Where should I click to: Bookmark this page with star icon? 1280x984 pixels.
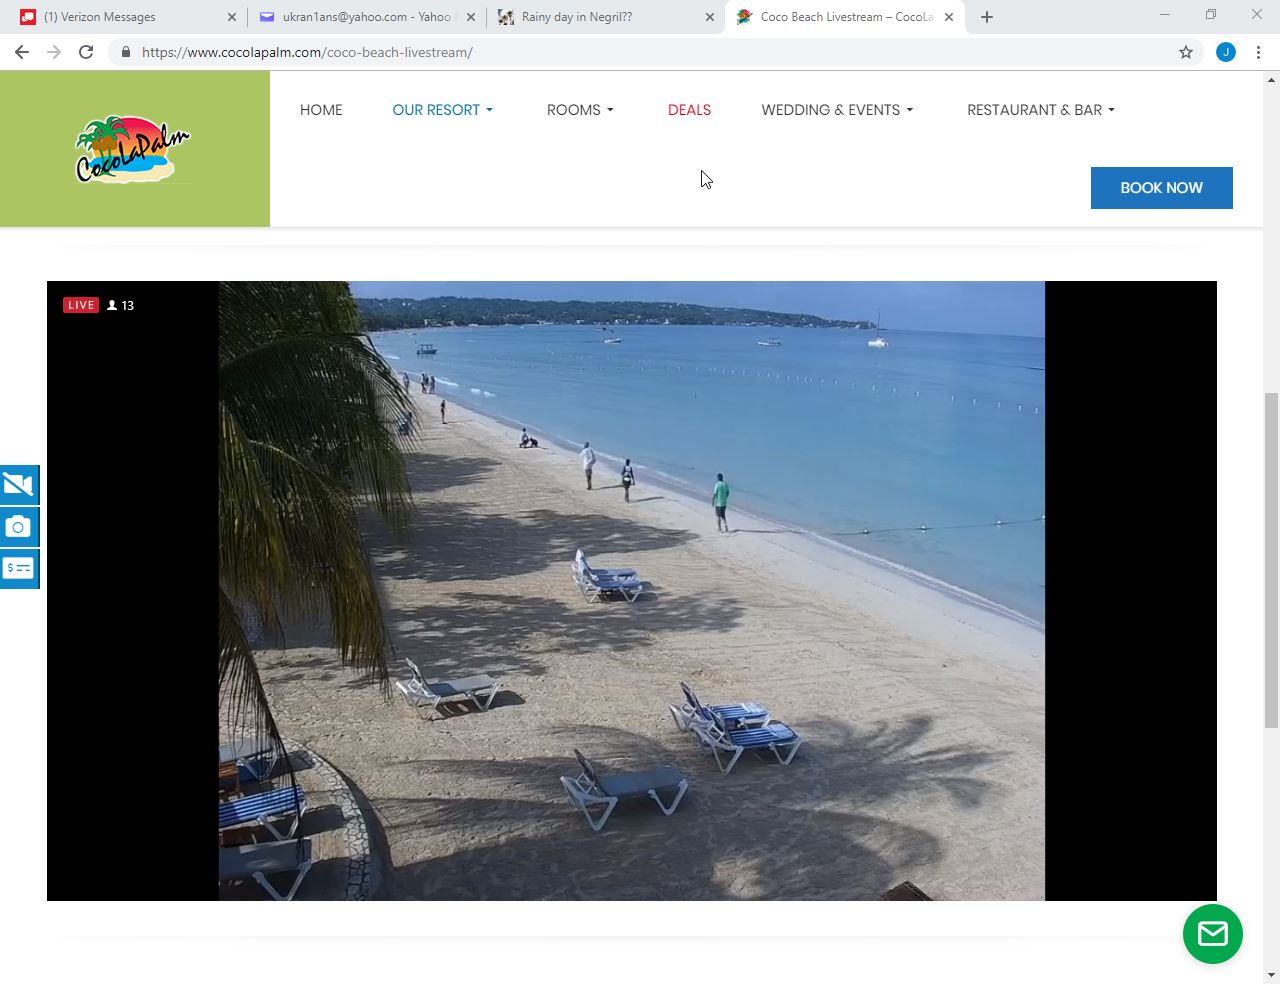pyautogui.click(x=1186, y=52)
